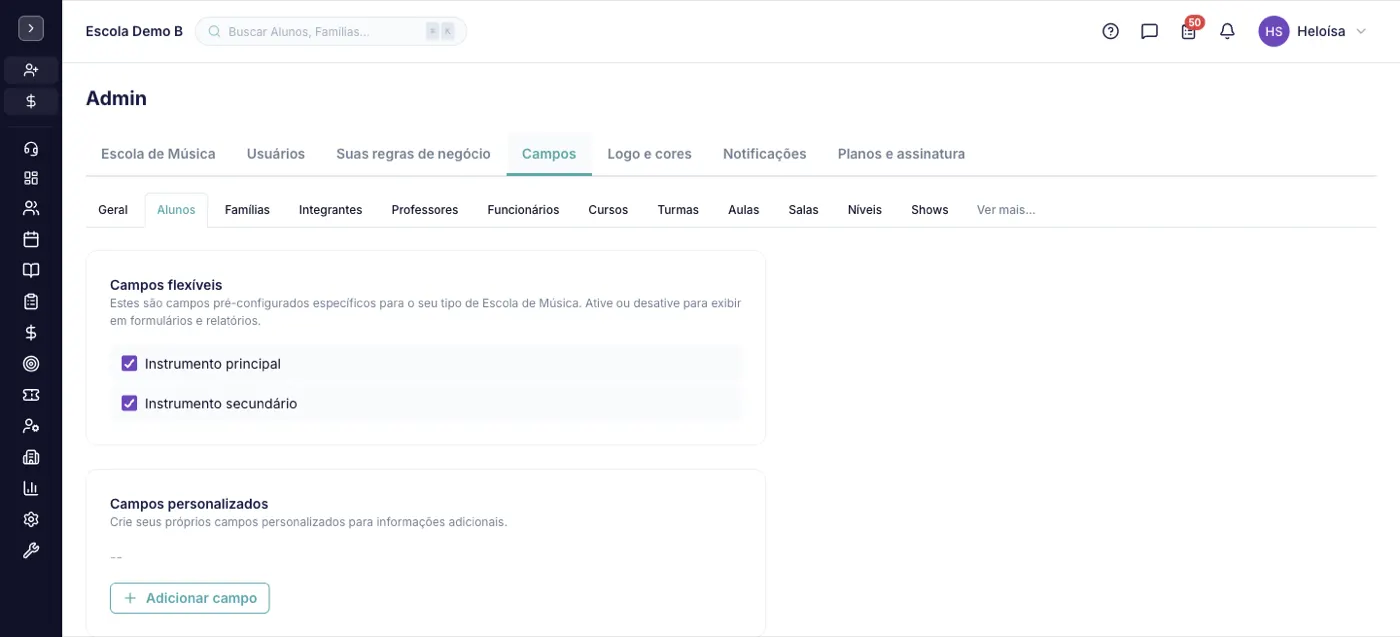Open Planos e assinatura tab
The image size is (1400, 637).
point(901,154)
